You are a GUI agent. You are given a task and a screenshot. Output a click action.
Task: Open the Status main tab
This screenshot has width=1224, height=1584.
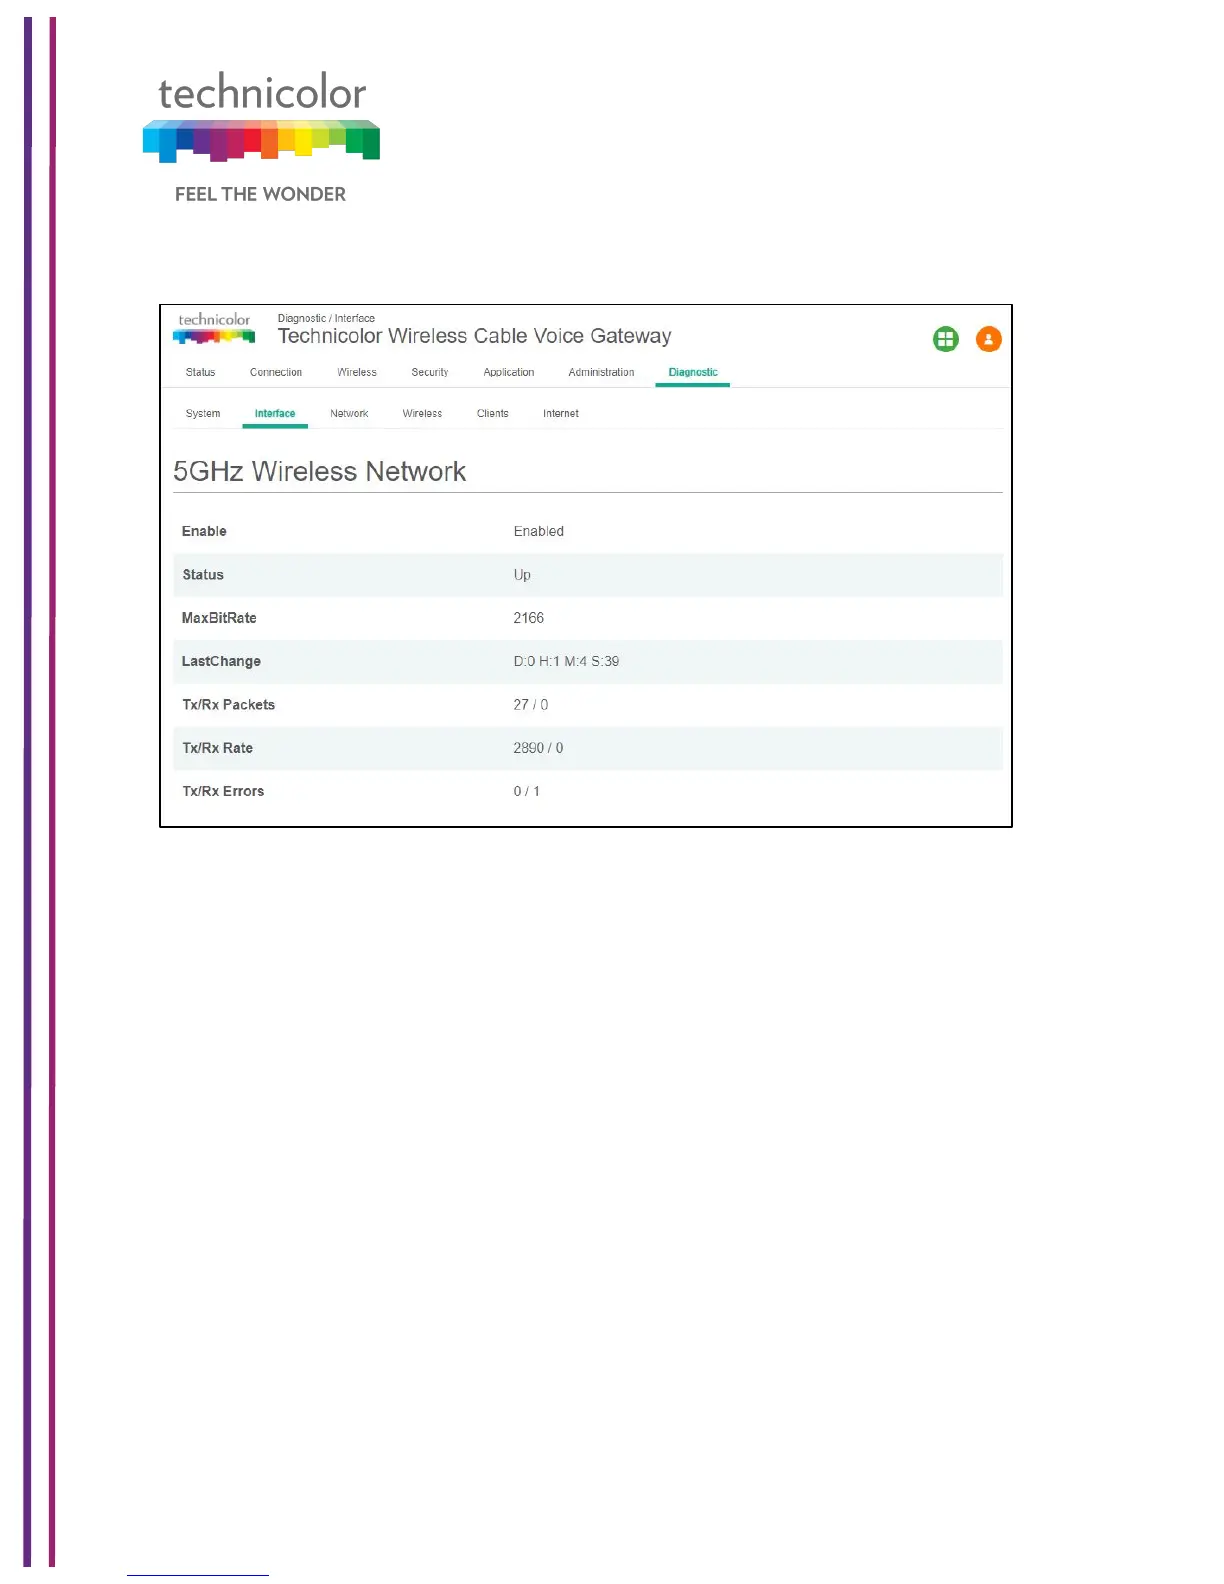[x=200, y=372]
